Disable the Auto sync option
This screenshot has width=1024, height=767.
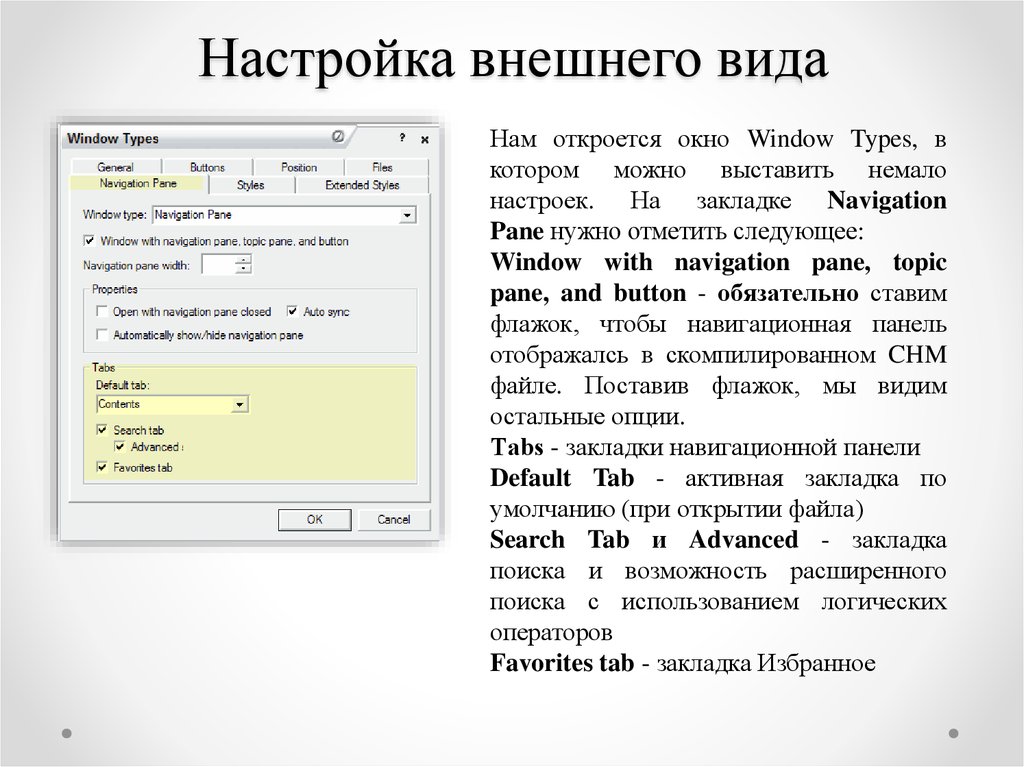[291, 310]
